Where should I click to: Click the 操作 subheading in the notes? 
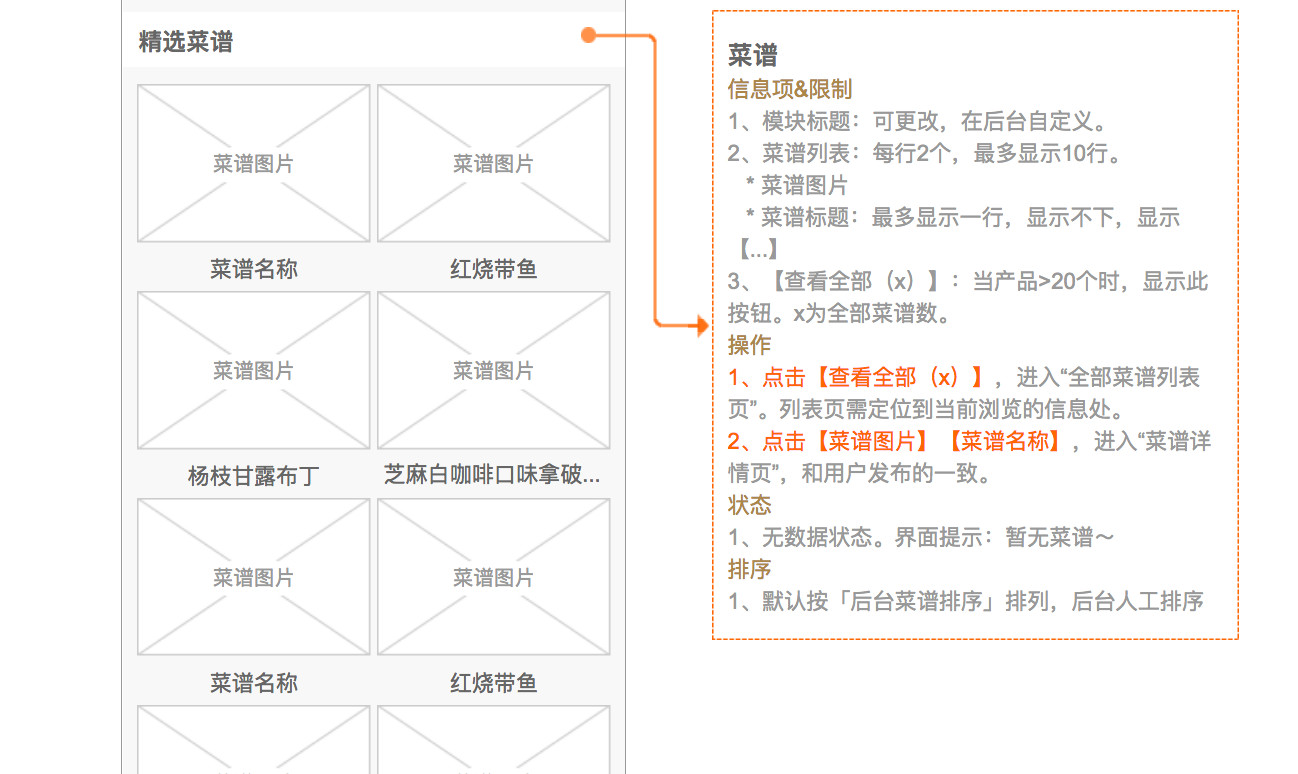749,345
